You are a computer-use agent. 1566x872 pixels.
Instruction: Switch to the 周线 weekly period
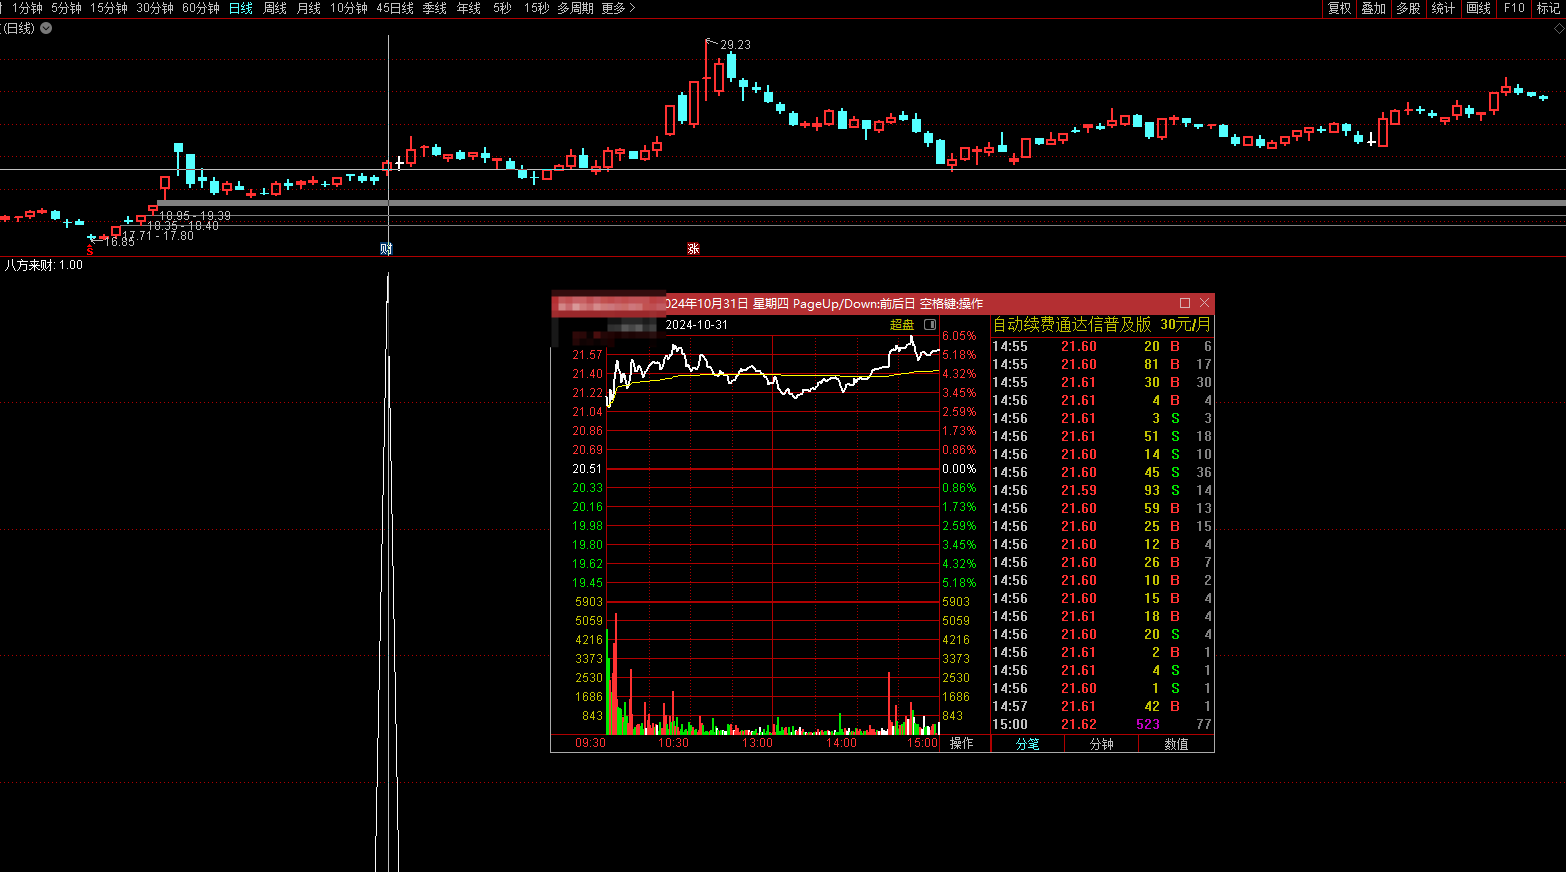tap(275, 8)
